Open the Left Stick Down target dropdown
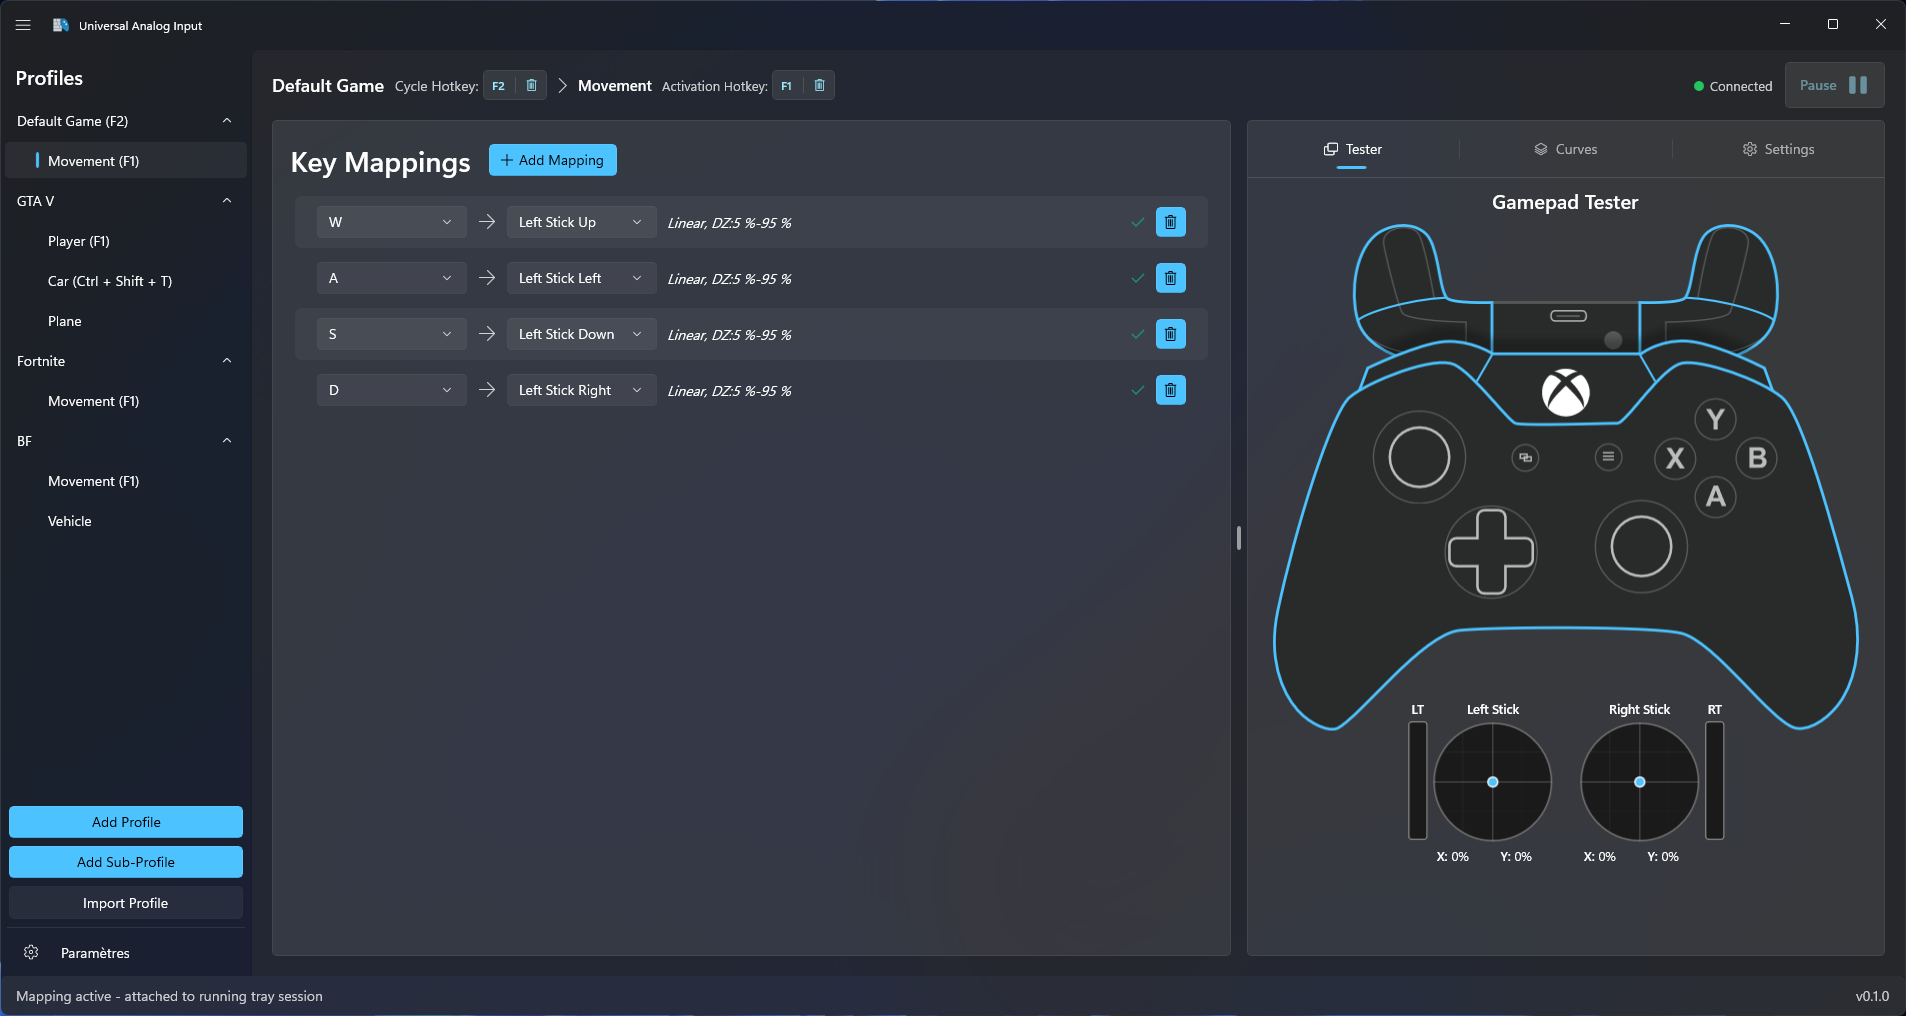This screenshot has height=1016, width=1906. point(580,334)
